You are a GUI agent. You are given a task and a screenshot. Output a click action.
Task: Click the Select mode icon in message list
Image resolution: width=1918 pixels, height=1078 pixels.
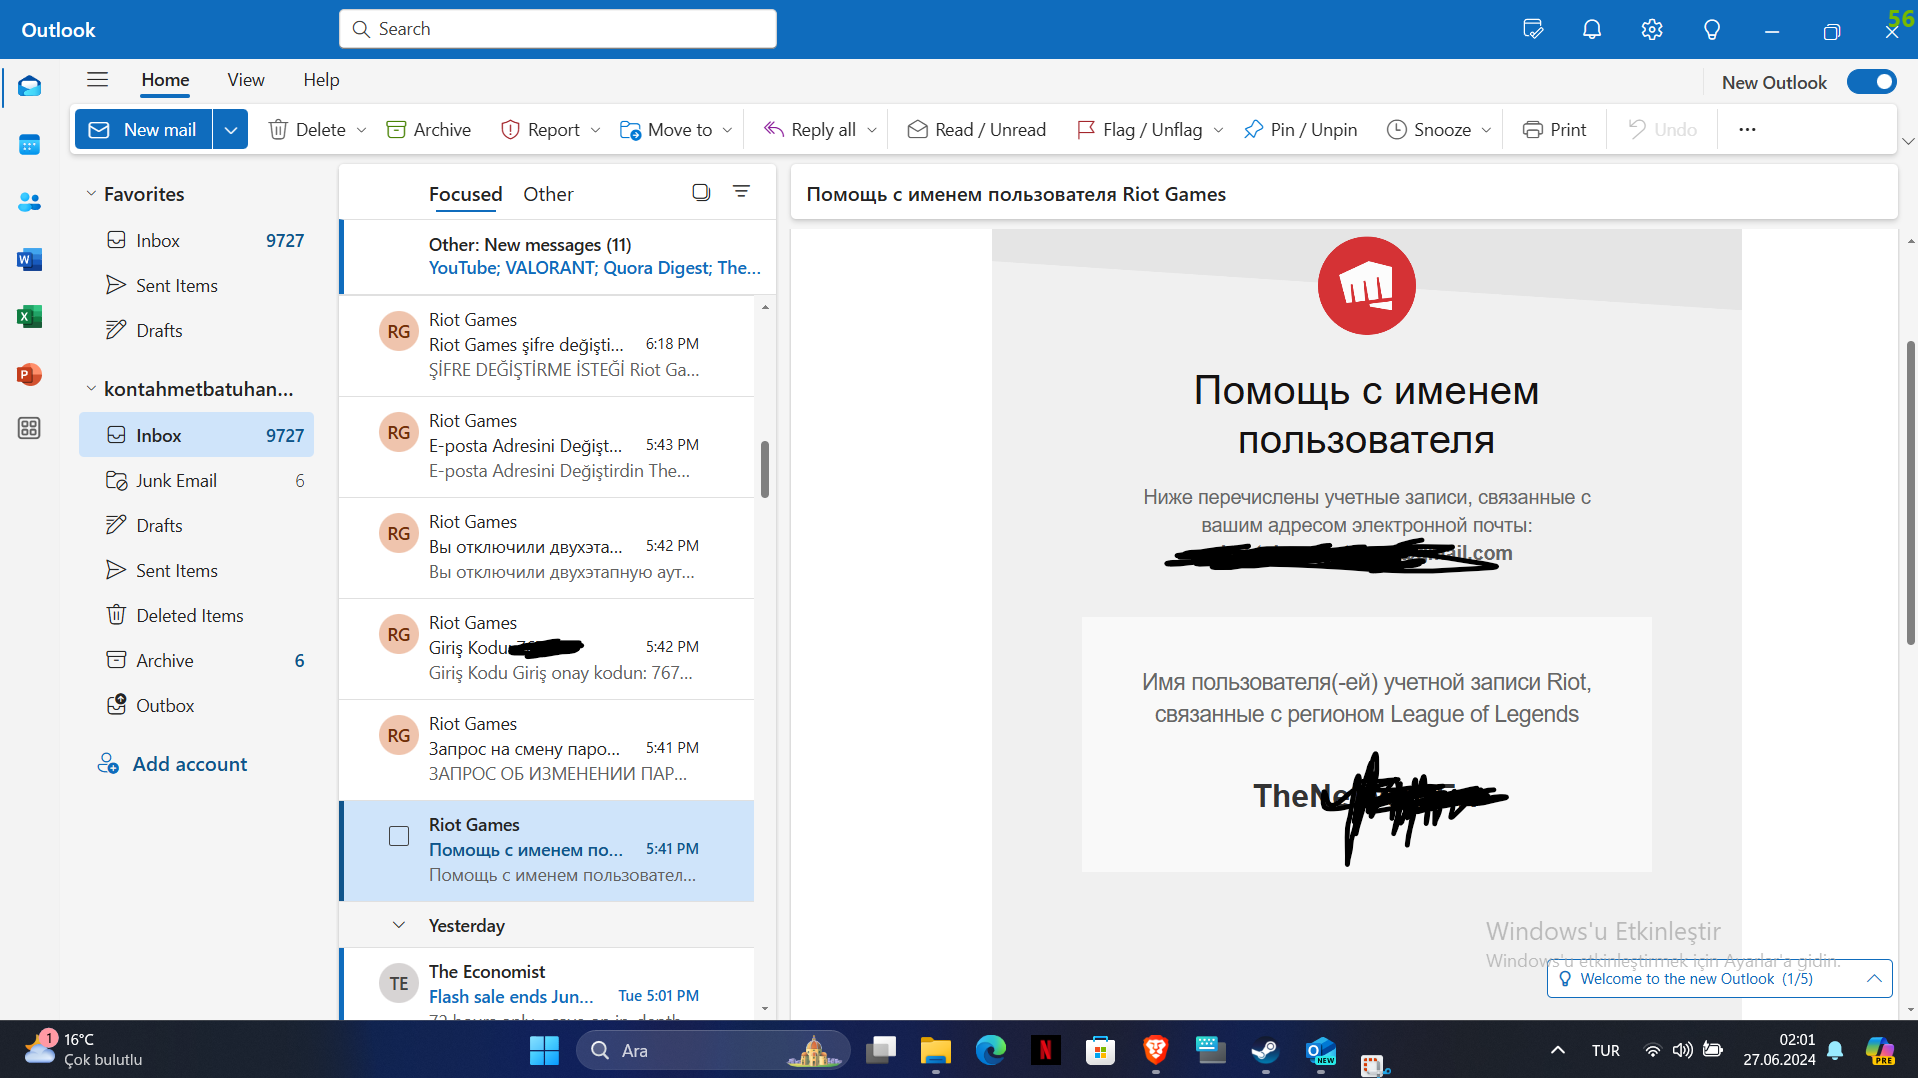701,192
